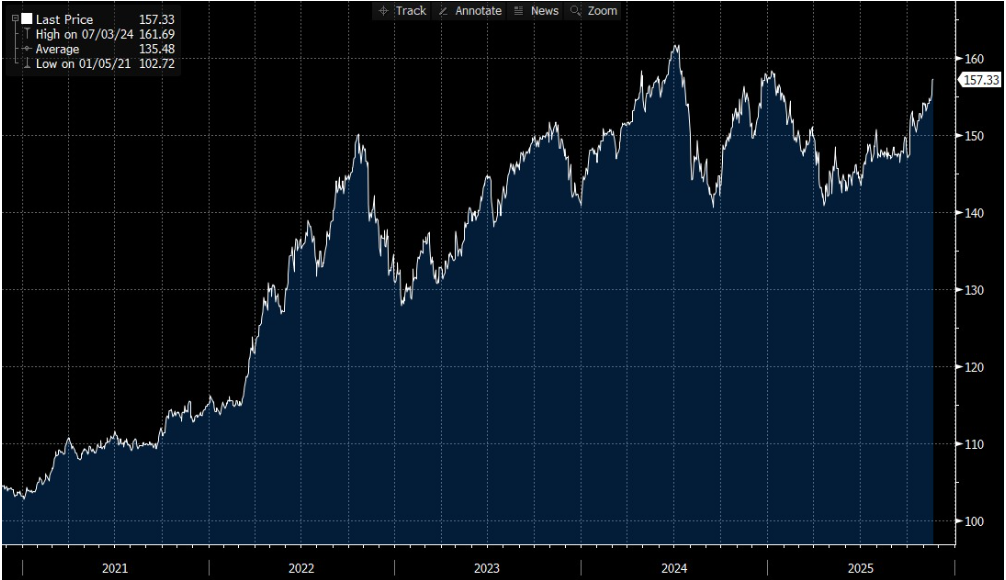
Task: Click the 135.48 average value in legend
Action: tap(158, 49)
